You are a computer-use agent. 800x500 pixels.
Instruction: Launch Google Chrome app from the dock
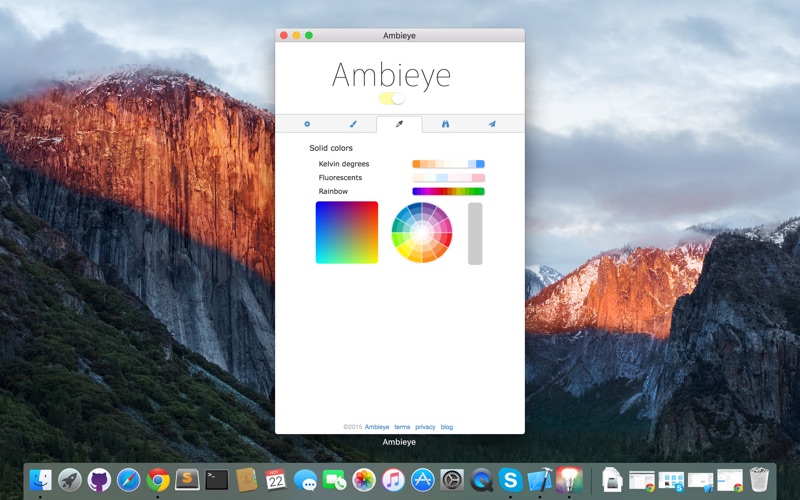pos(158,480)
